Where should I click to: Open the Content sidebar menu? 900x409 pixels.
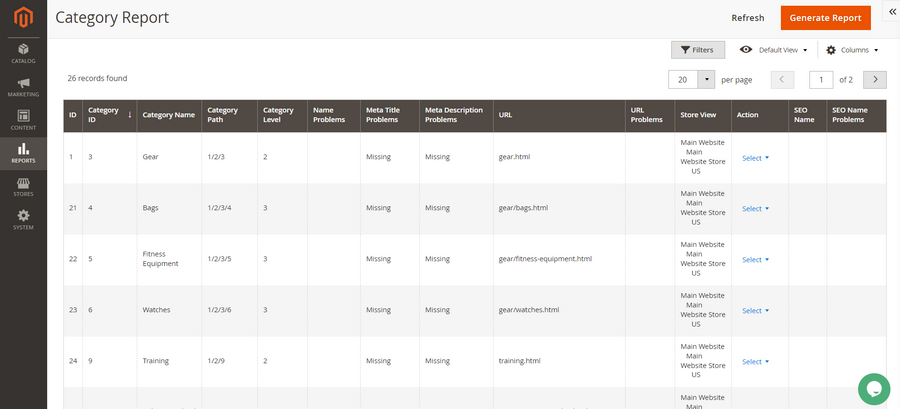point(24,120)
